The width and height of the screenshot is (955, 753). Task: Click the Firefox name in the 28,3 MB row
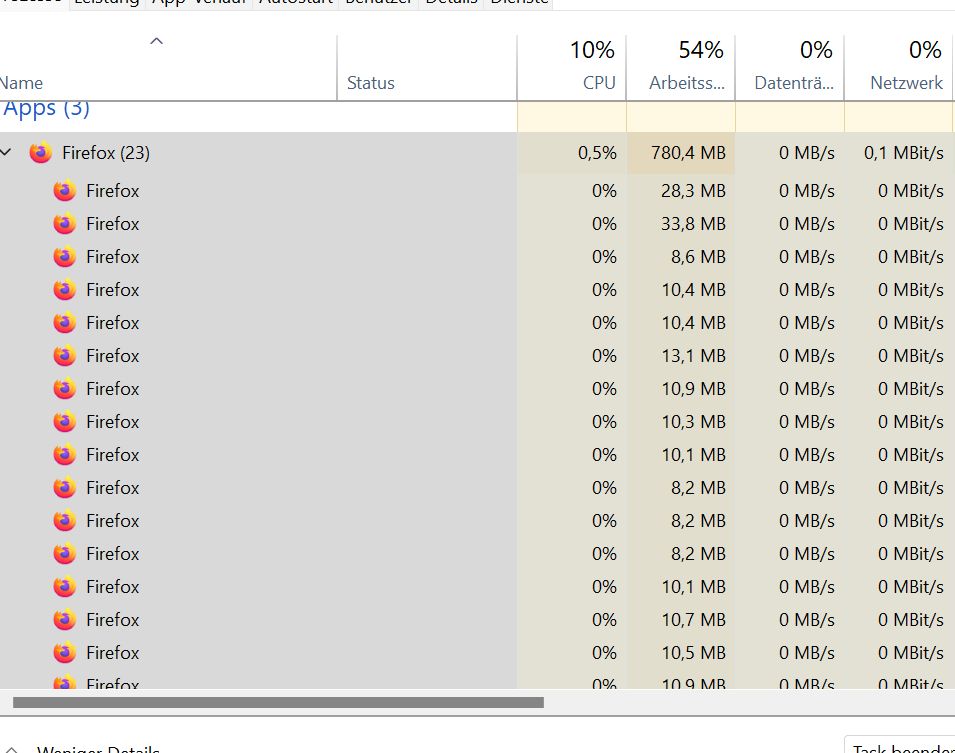click(x=113, y=191)
